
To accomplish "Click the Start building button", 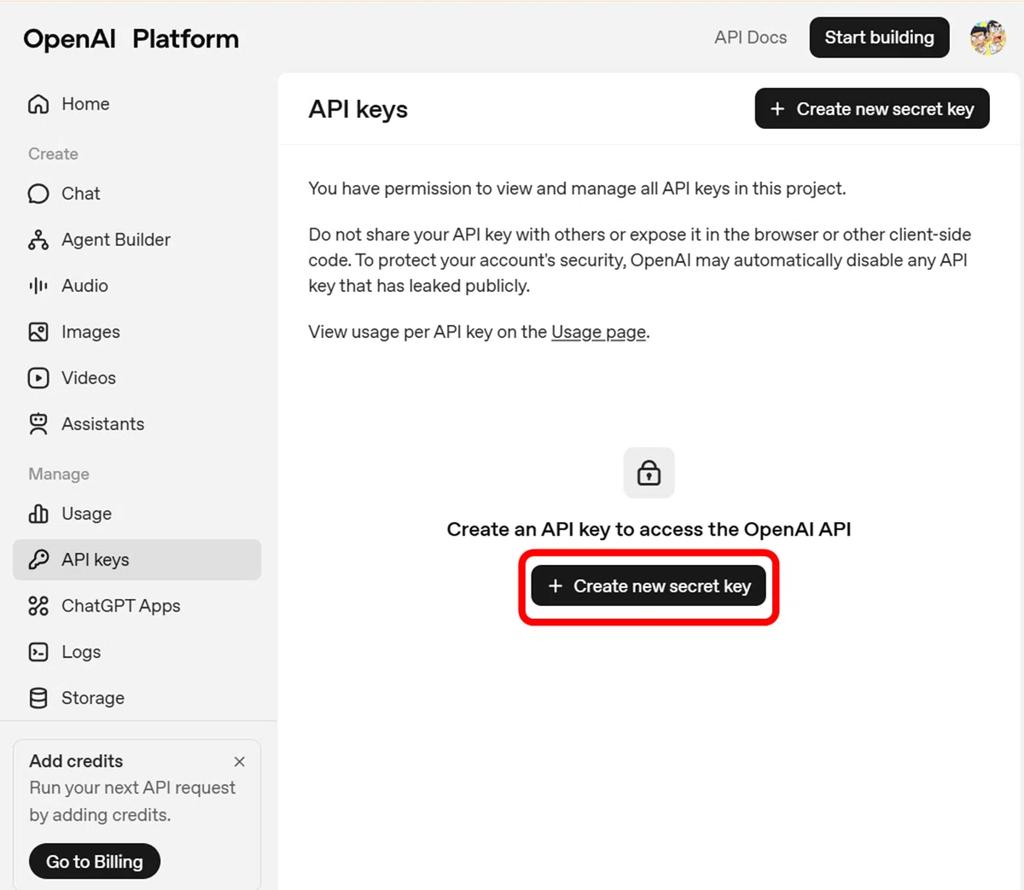I will tap(879, 37).
